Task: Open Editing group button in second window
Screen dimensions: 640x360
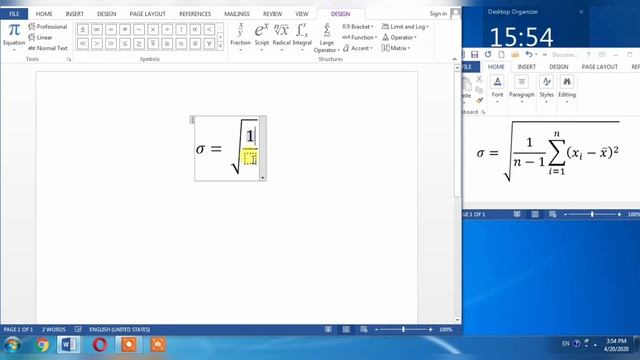Action: coord(567,89)
